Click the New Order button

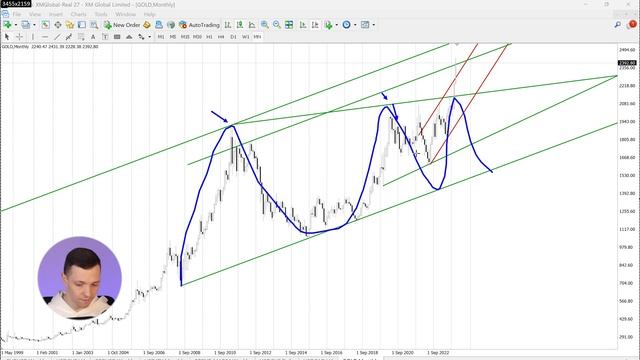(x=122, y=25)
